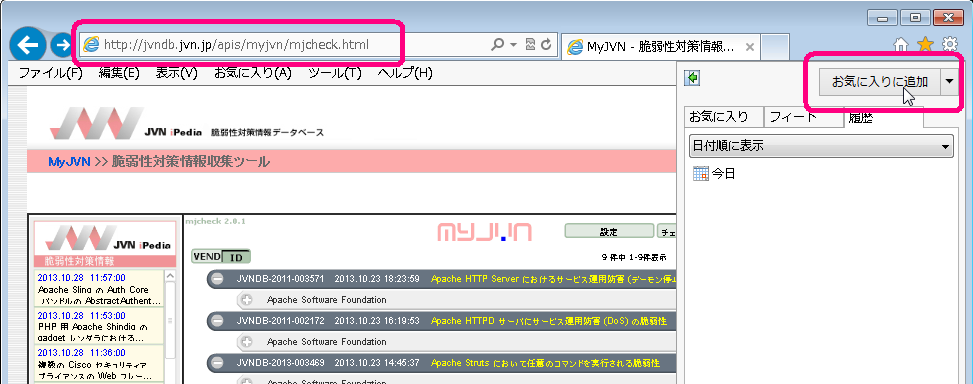973x384 pixels.
Task: Collapse the JVNDB-2011-002172 entry
Action: [x=217, y=321]
